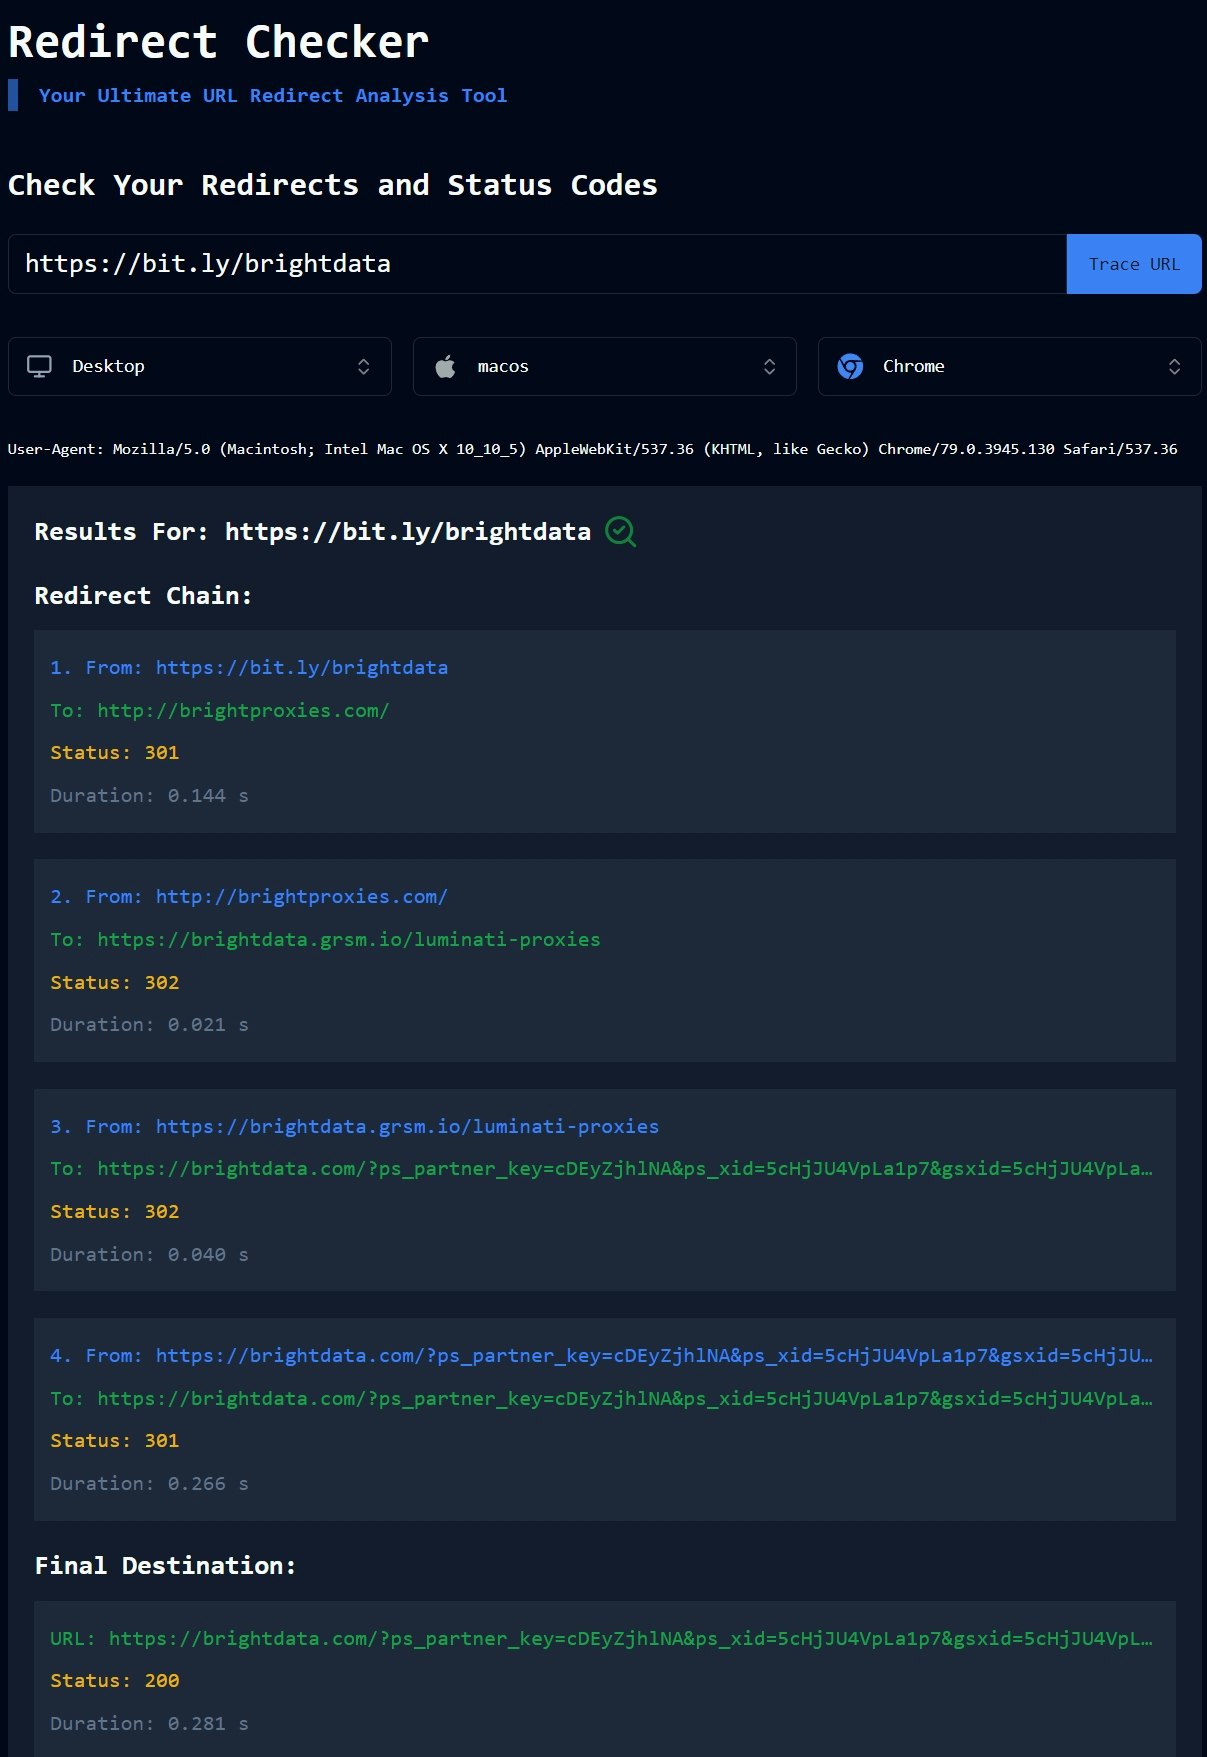Click the green check magnifier icon
The width and height of the screenshot is (1207, 1757).
pos(620,531)
